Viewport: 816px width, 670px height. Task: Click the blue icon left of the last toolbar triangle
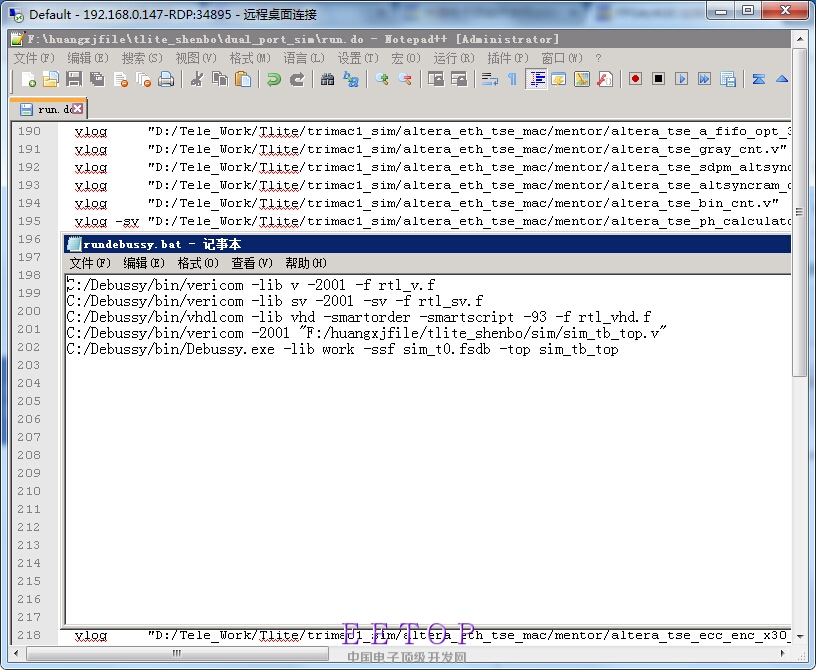758,79
